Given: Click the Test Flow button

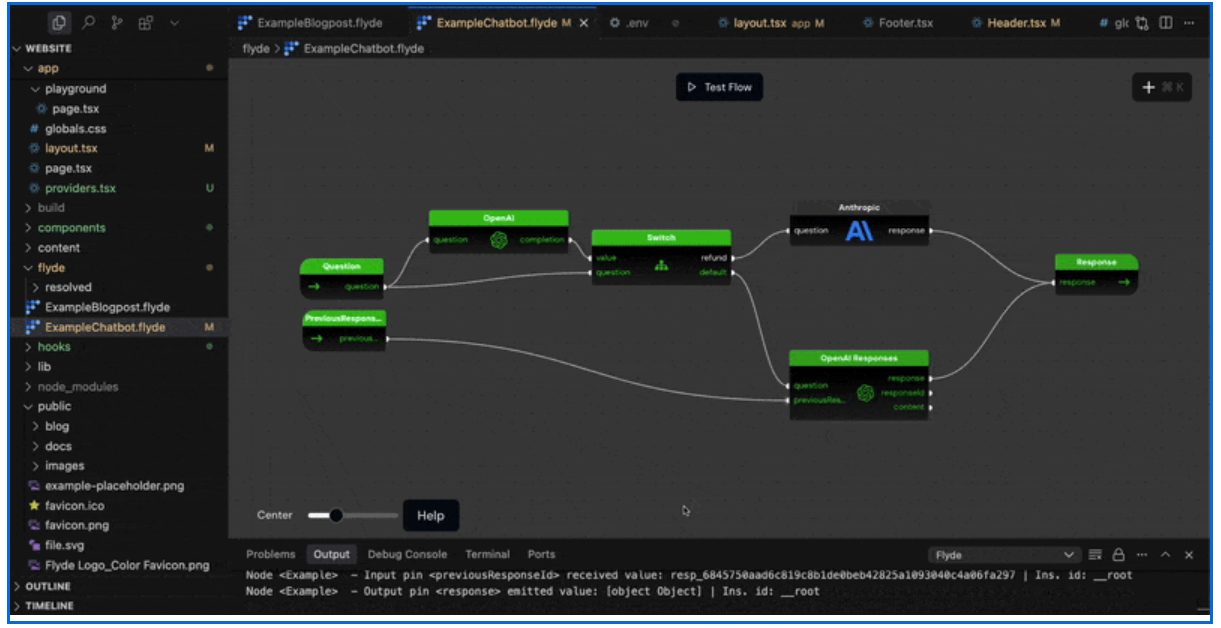Looking at the screenshot, I should coord(719,87).
